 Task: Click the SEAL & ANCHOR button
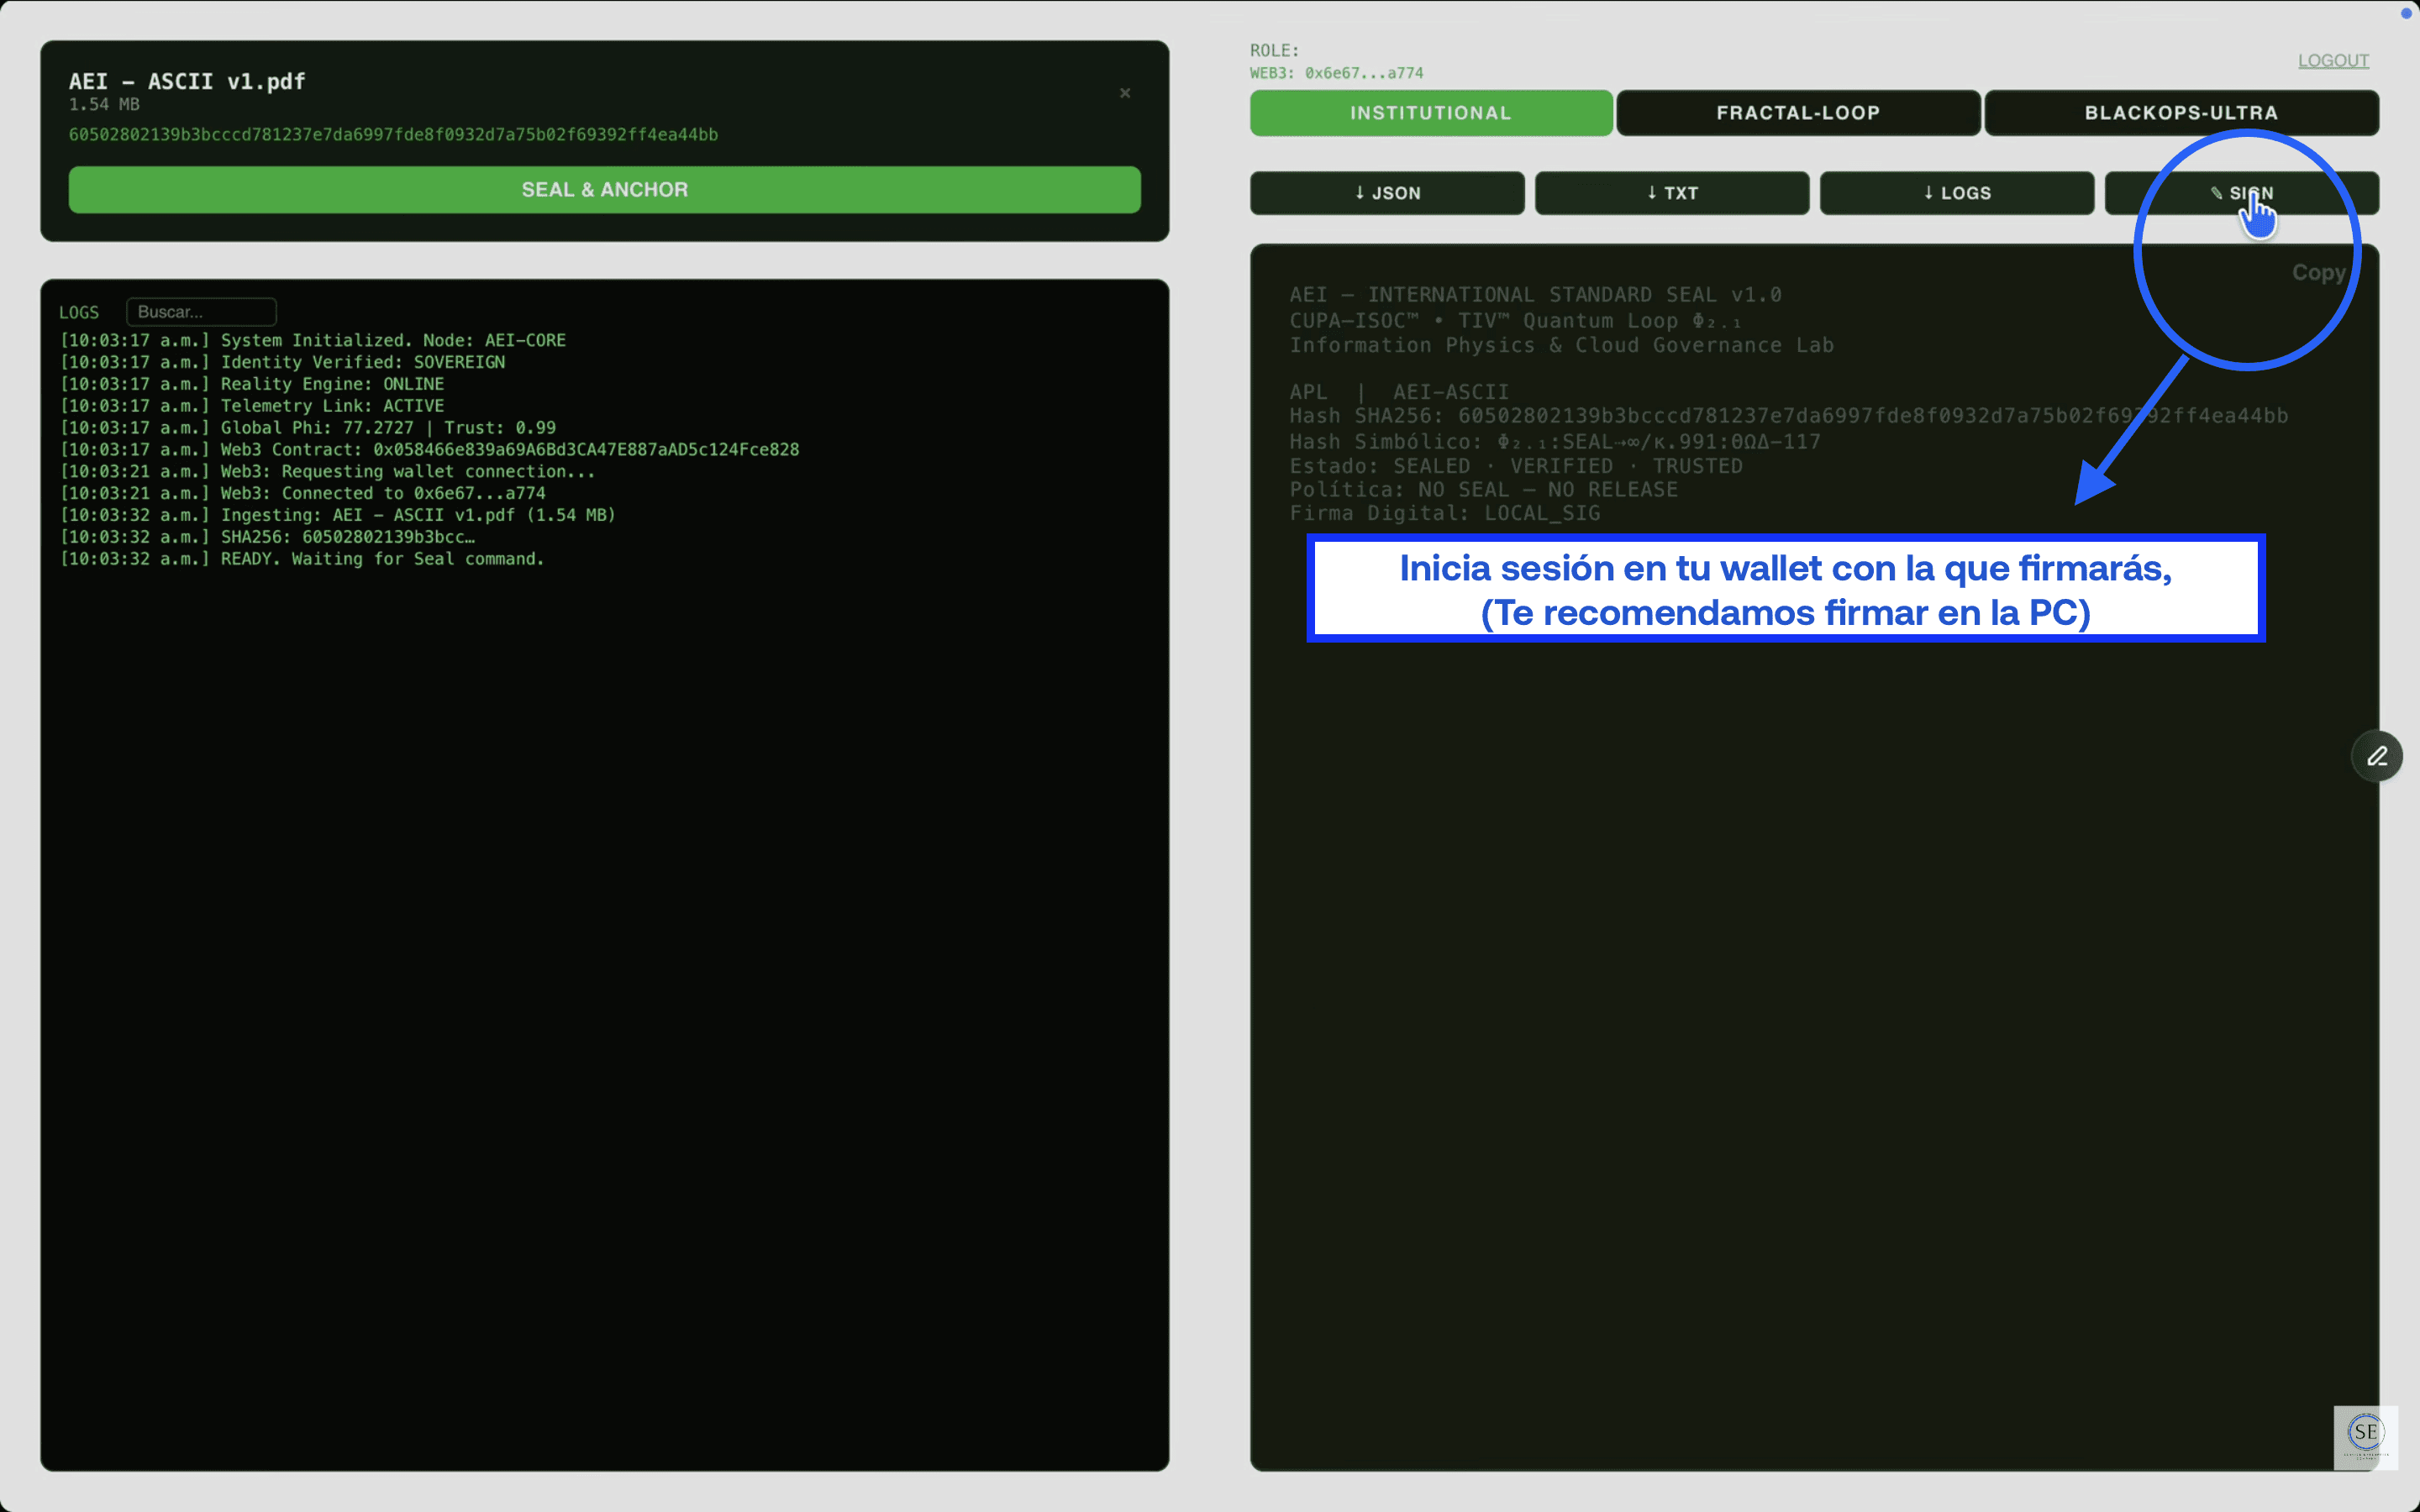(604, 190)
